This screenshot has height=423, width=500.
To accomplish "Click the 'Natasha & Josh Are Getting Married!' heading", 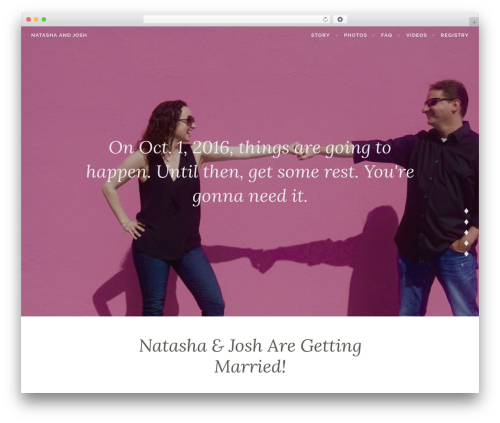I will pyautogui.click(x=250, y=356).
